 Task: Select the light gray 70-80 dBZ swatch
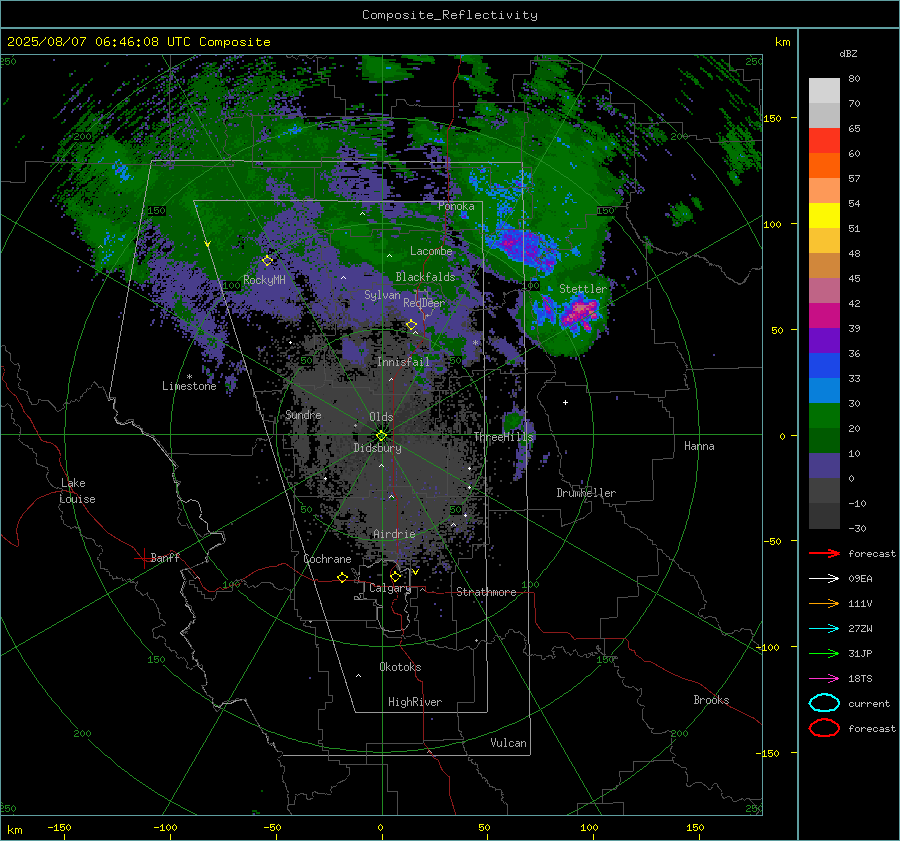[x=824, y=91]
